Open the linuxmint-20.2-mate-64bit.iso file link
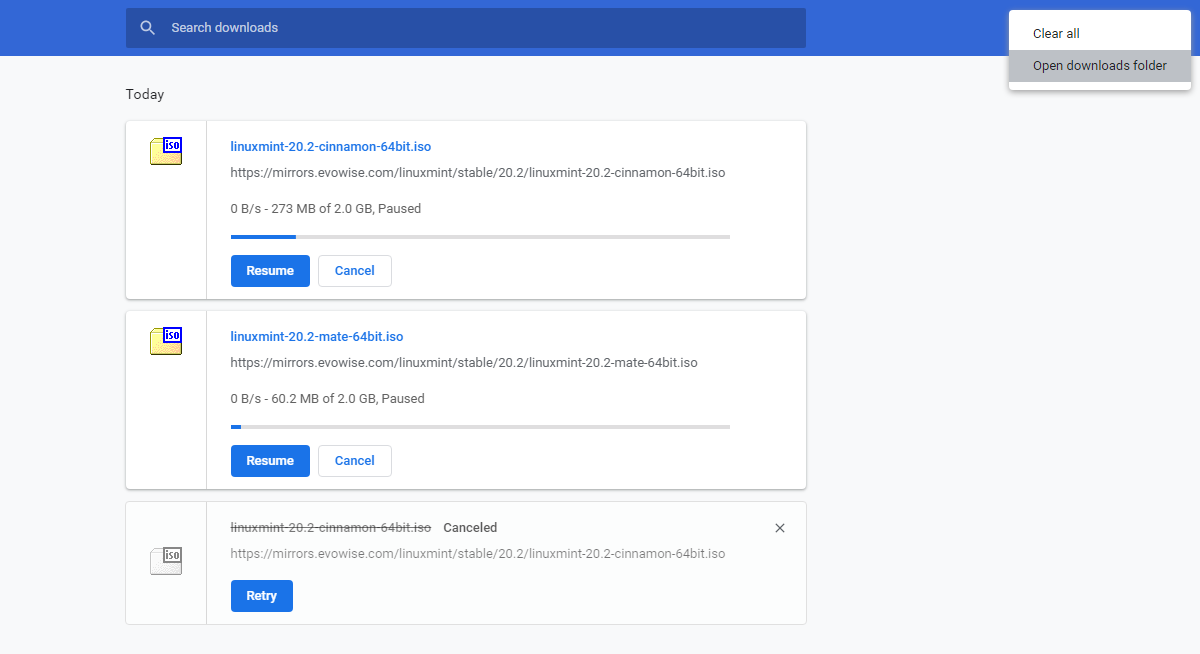1200x654 pixels. coord(316,337)
